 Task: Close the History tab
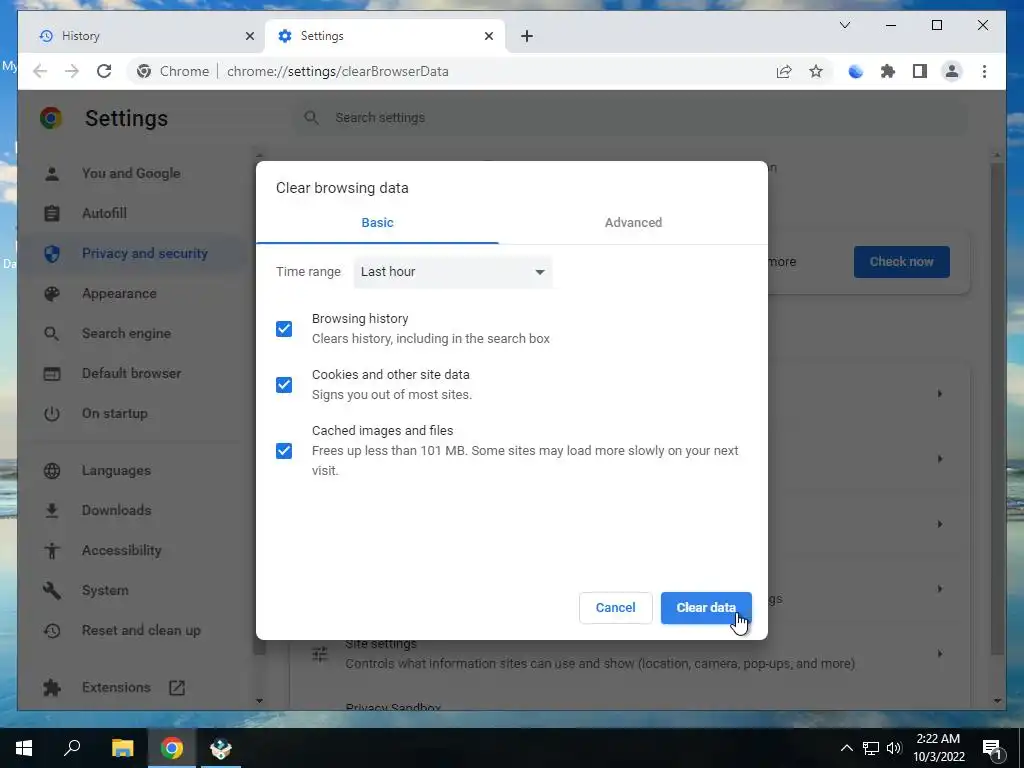pyautogui.click(x=249, y=36)
